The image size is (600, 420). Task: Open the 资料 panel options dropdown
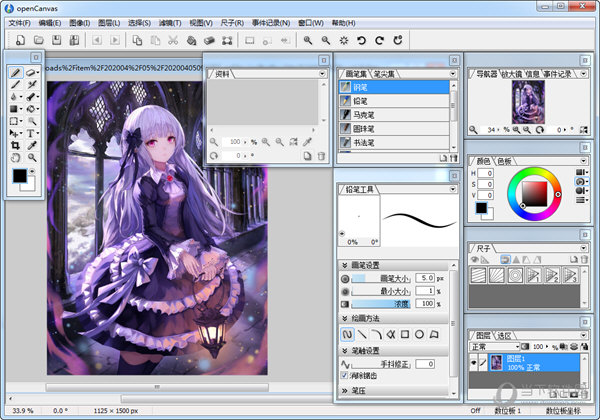click(x=322, y=73)
